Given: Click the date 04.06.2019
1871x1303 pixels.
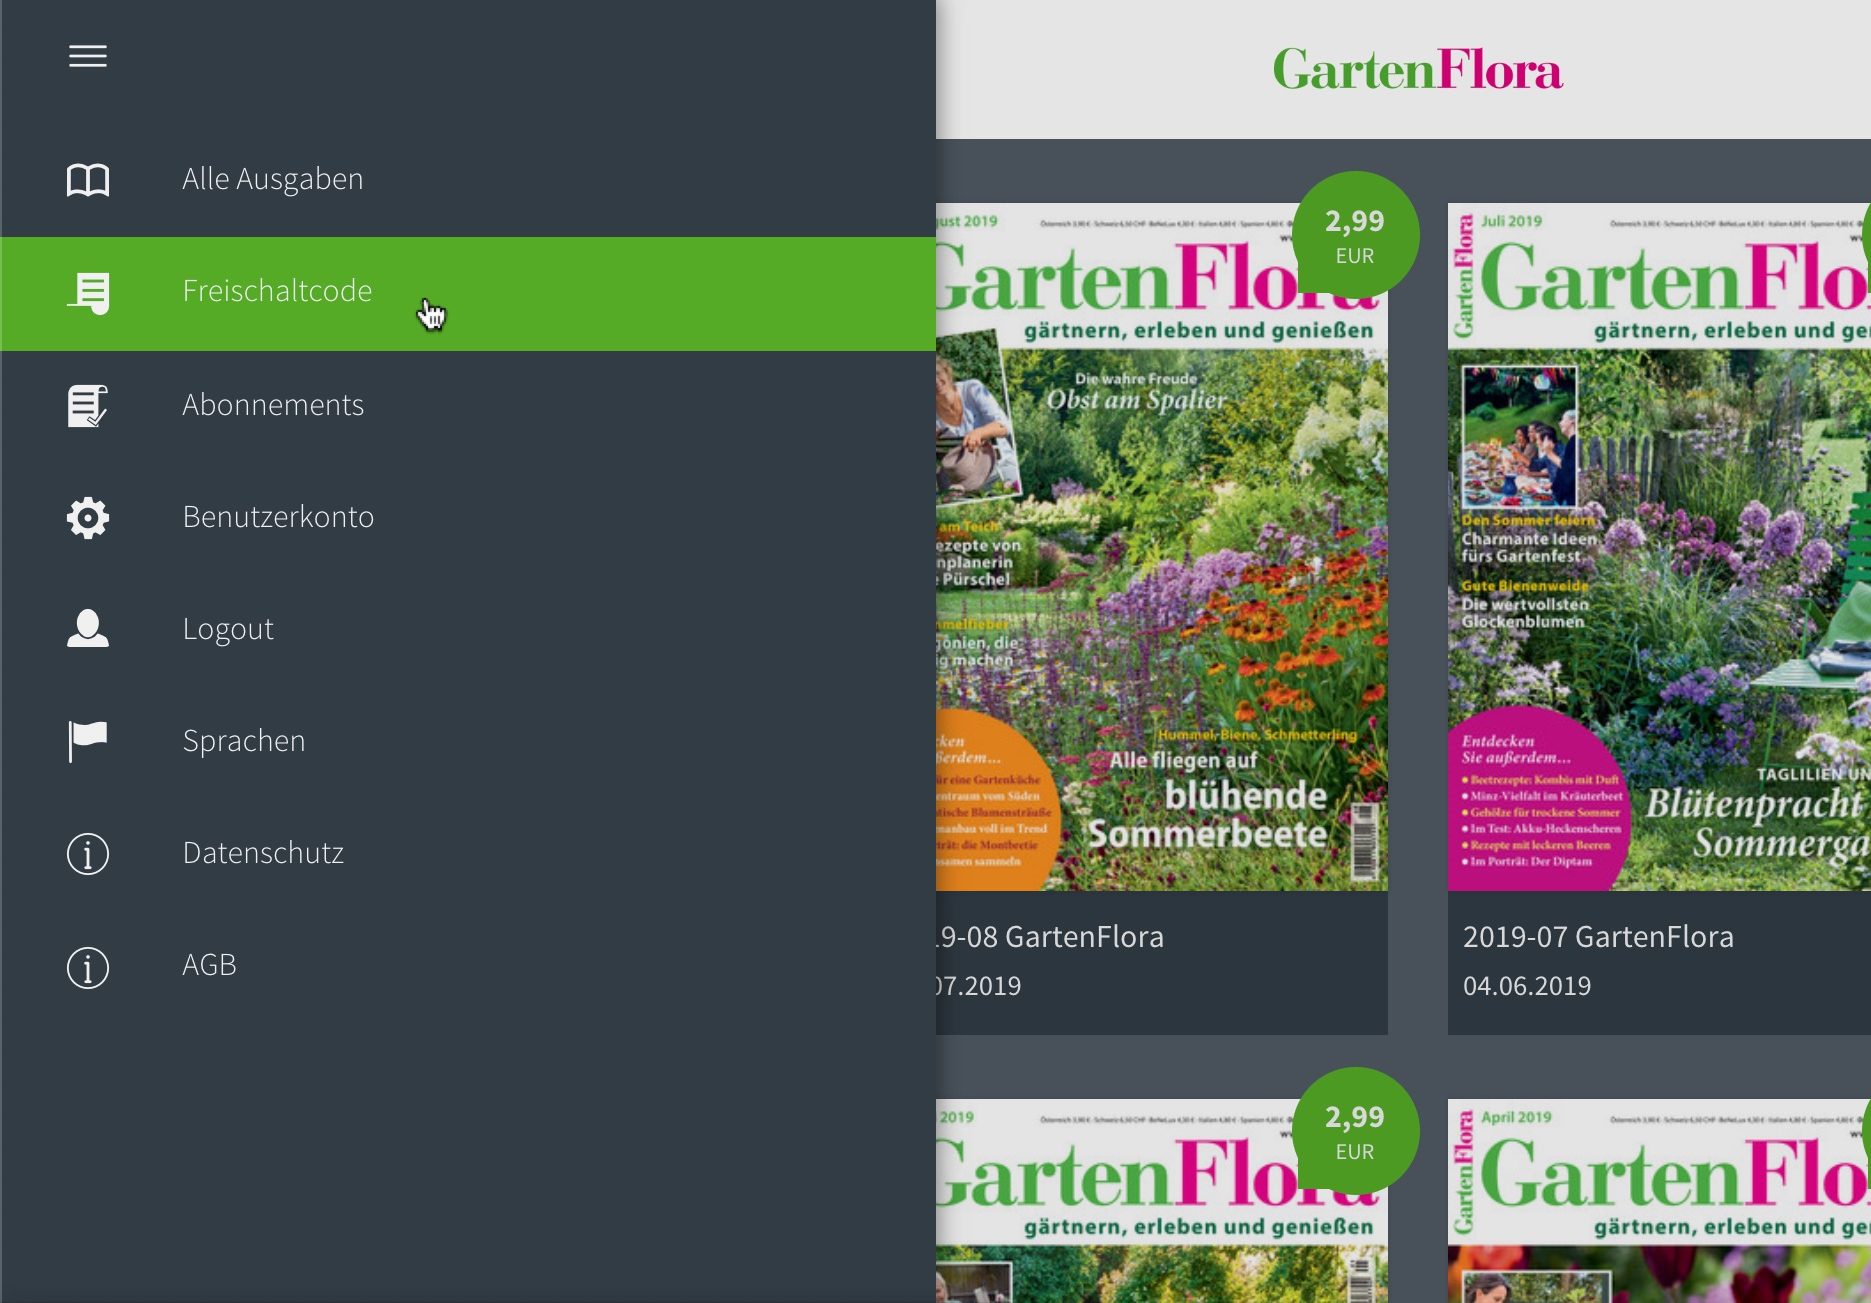Looking at the screenshot, I should (1527, 986).
